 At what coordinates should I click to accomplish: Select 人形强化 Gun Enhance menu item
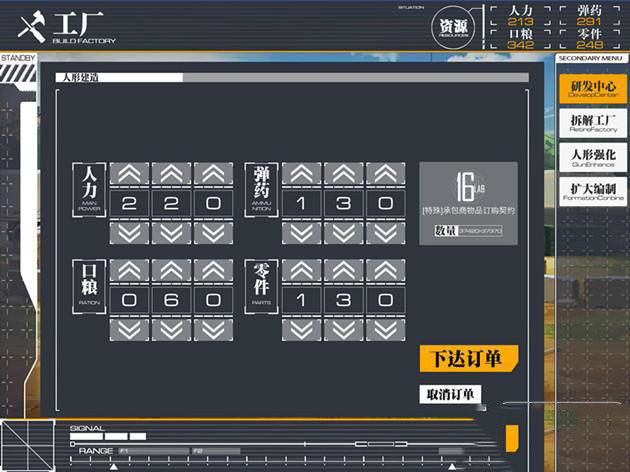[592, 157]
